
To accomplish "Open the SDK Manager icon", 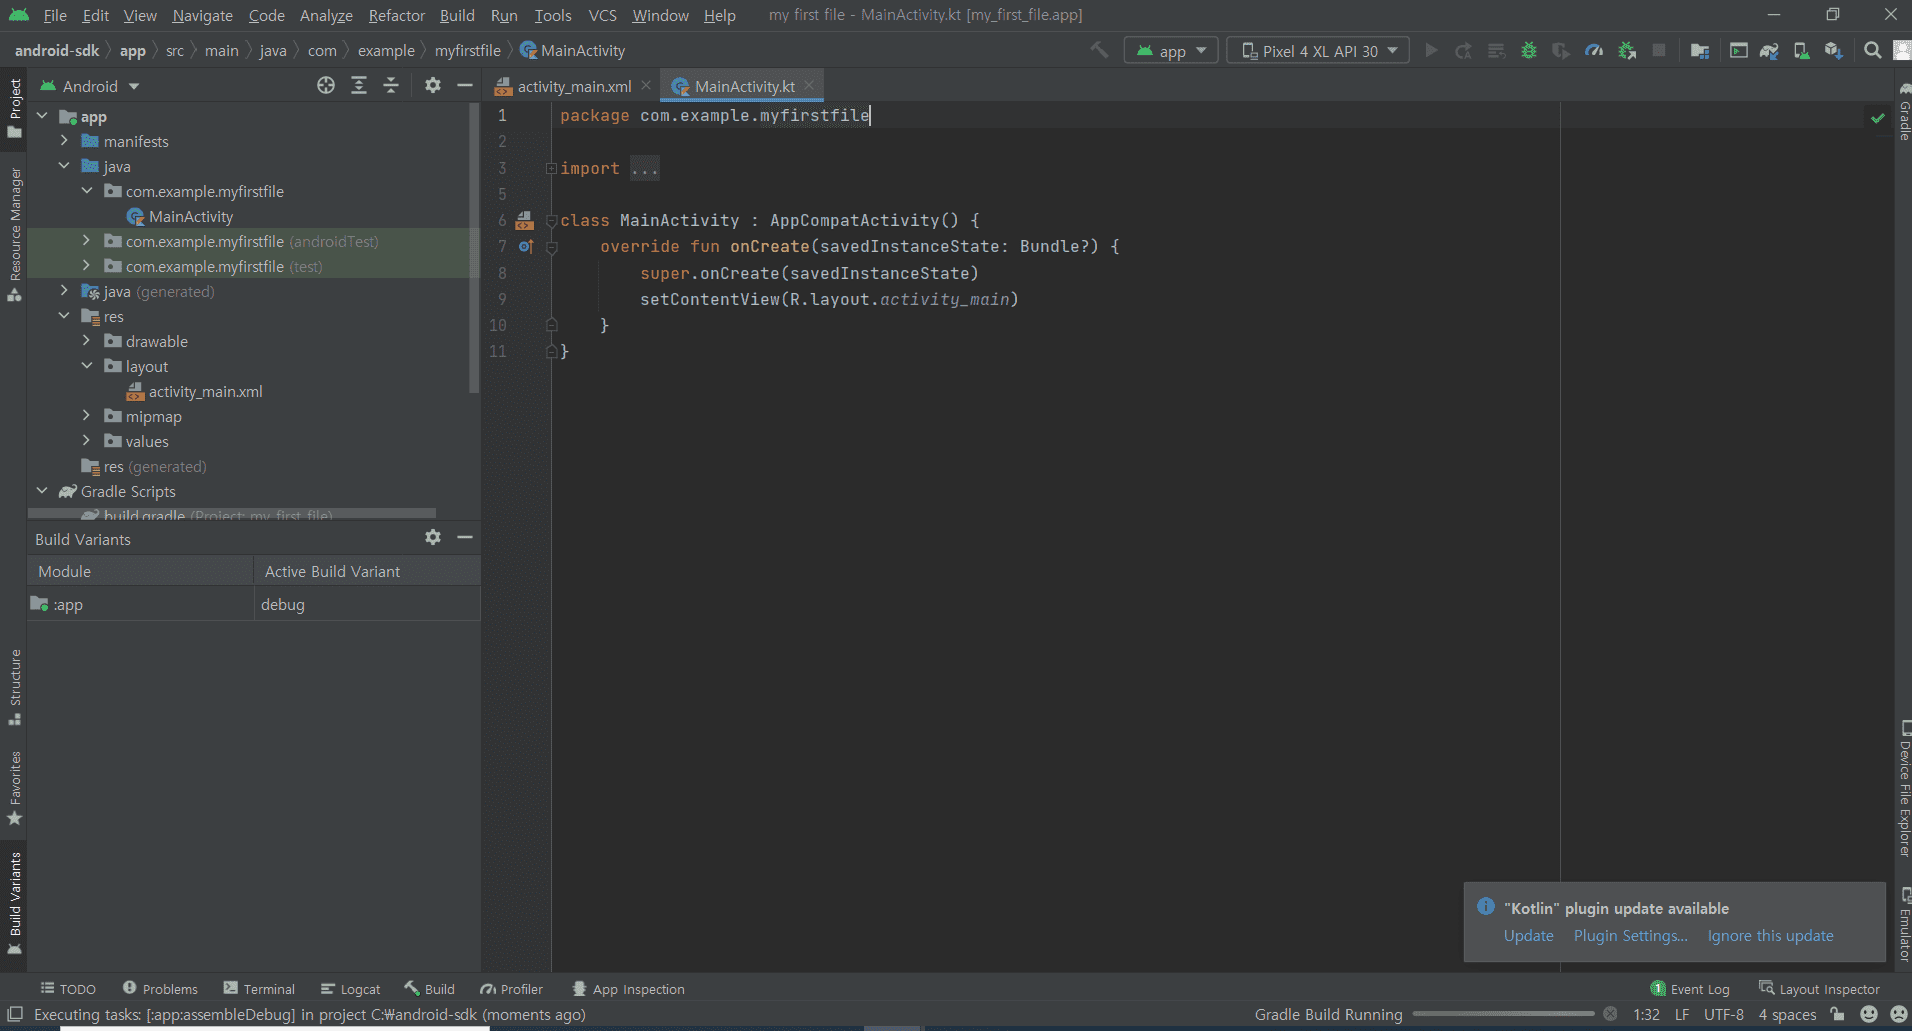I will pos(1833,51).
